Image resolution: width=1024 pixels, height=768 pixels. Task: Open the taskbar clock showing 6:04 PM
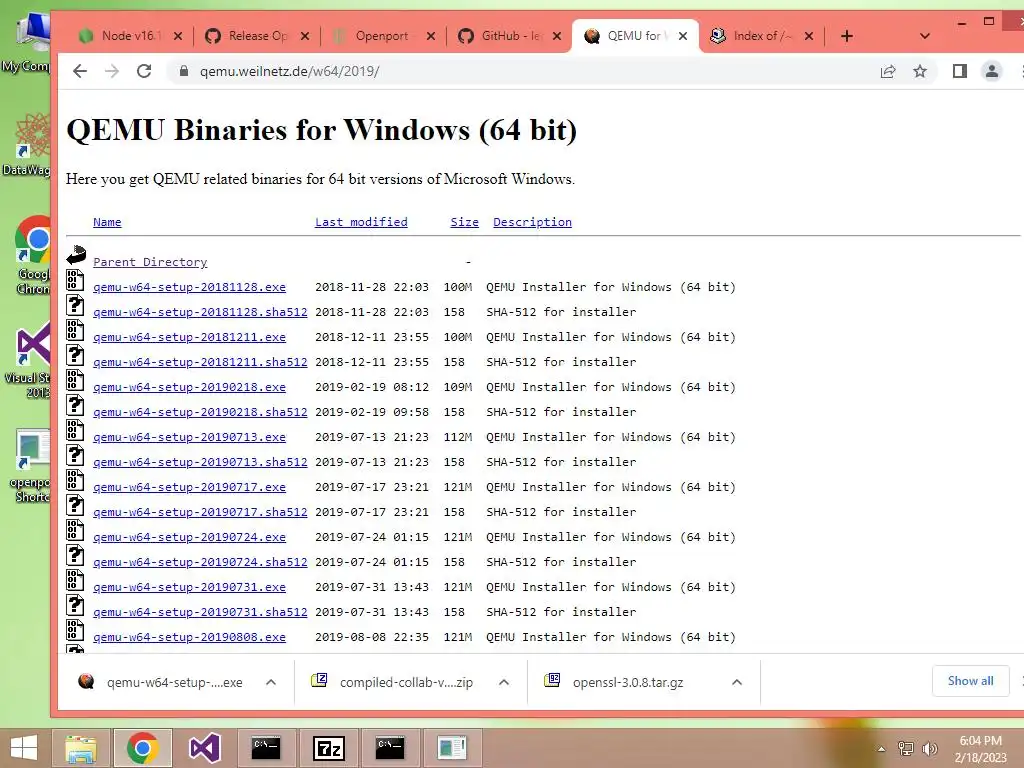click(980, 749)
